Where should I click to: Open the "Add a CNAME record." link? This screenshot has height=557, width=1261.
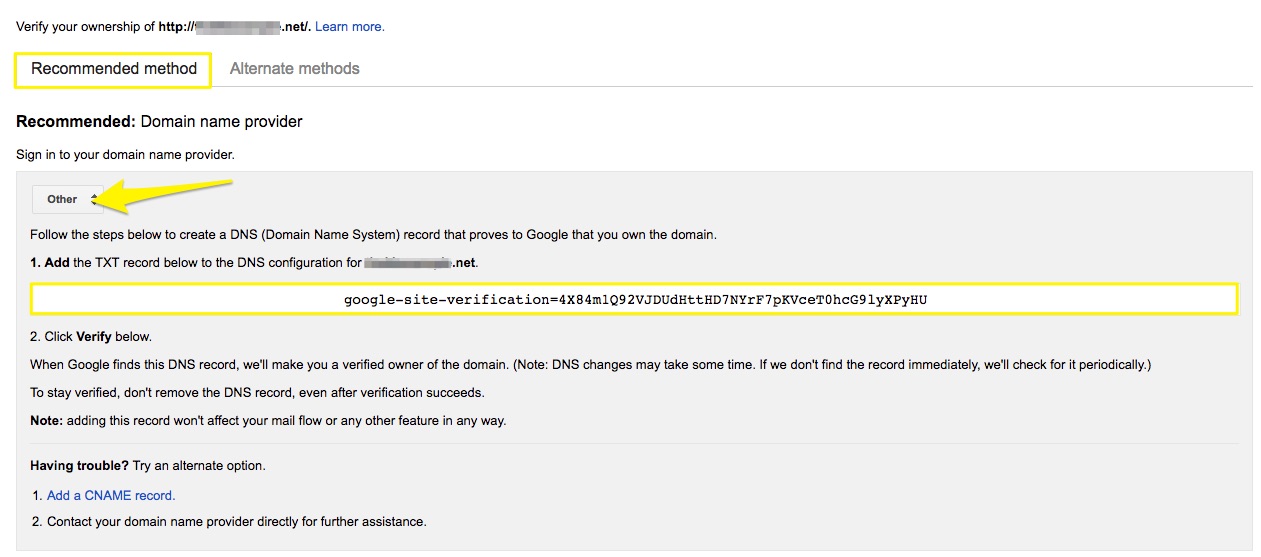(x=111, y=495)
